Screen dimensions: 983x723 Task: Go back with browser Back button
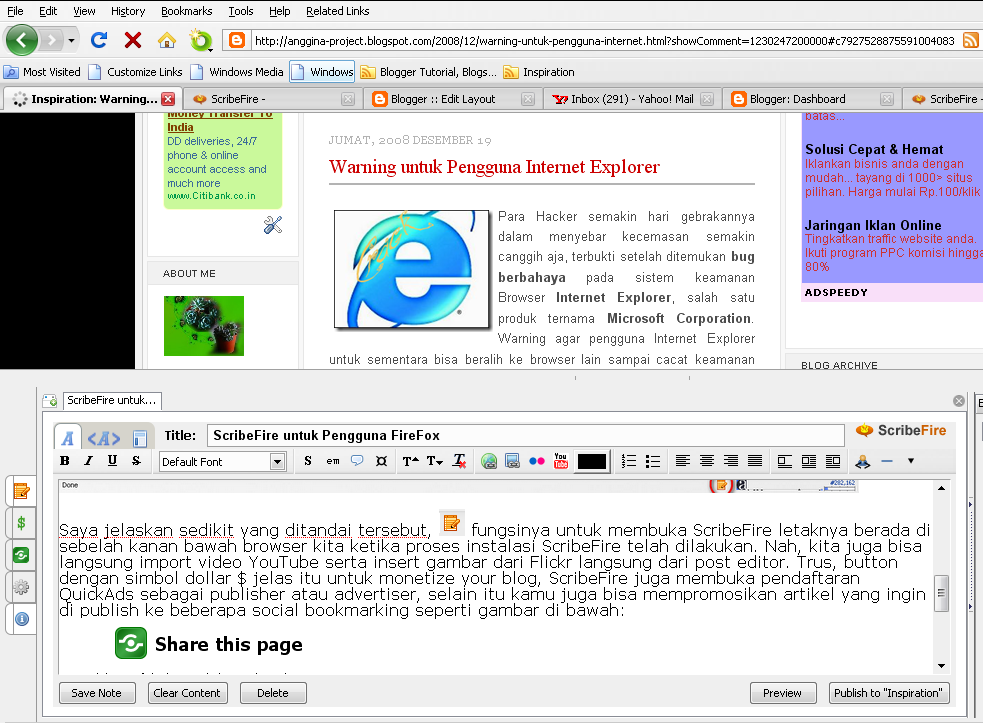22,41
